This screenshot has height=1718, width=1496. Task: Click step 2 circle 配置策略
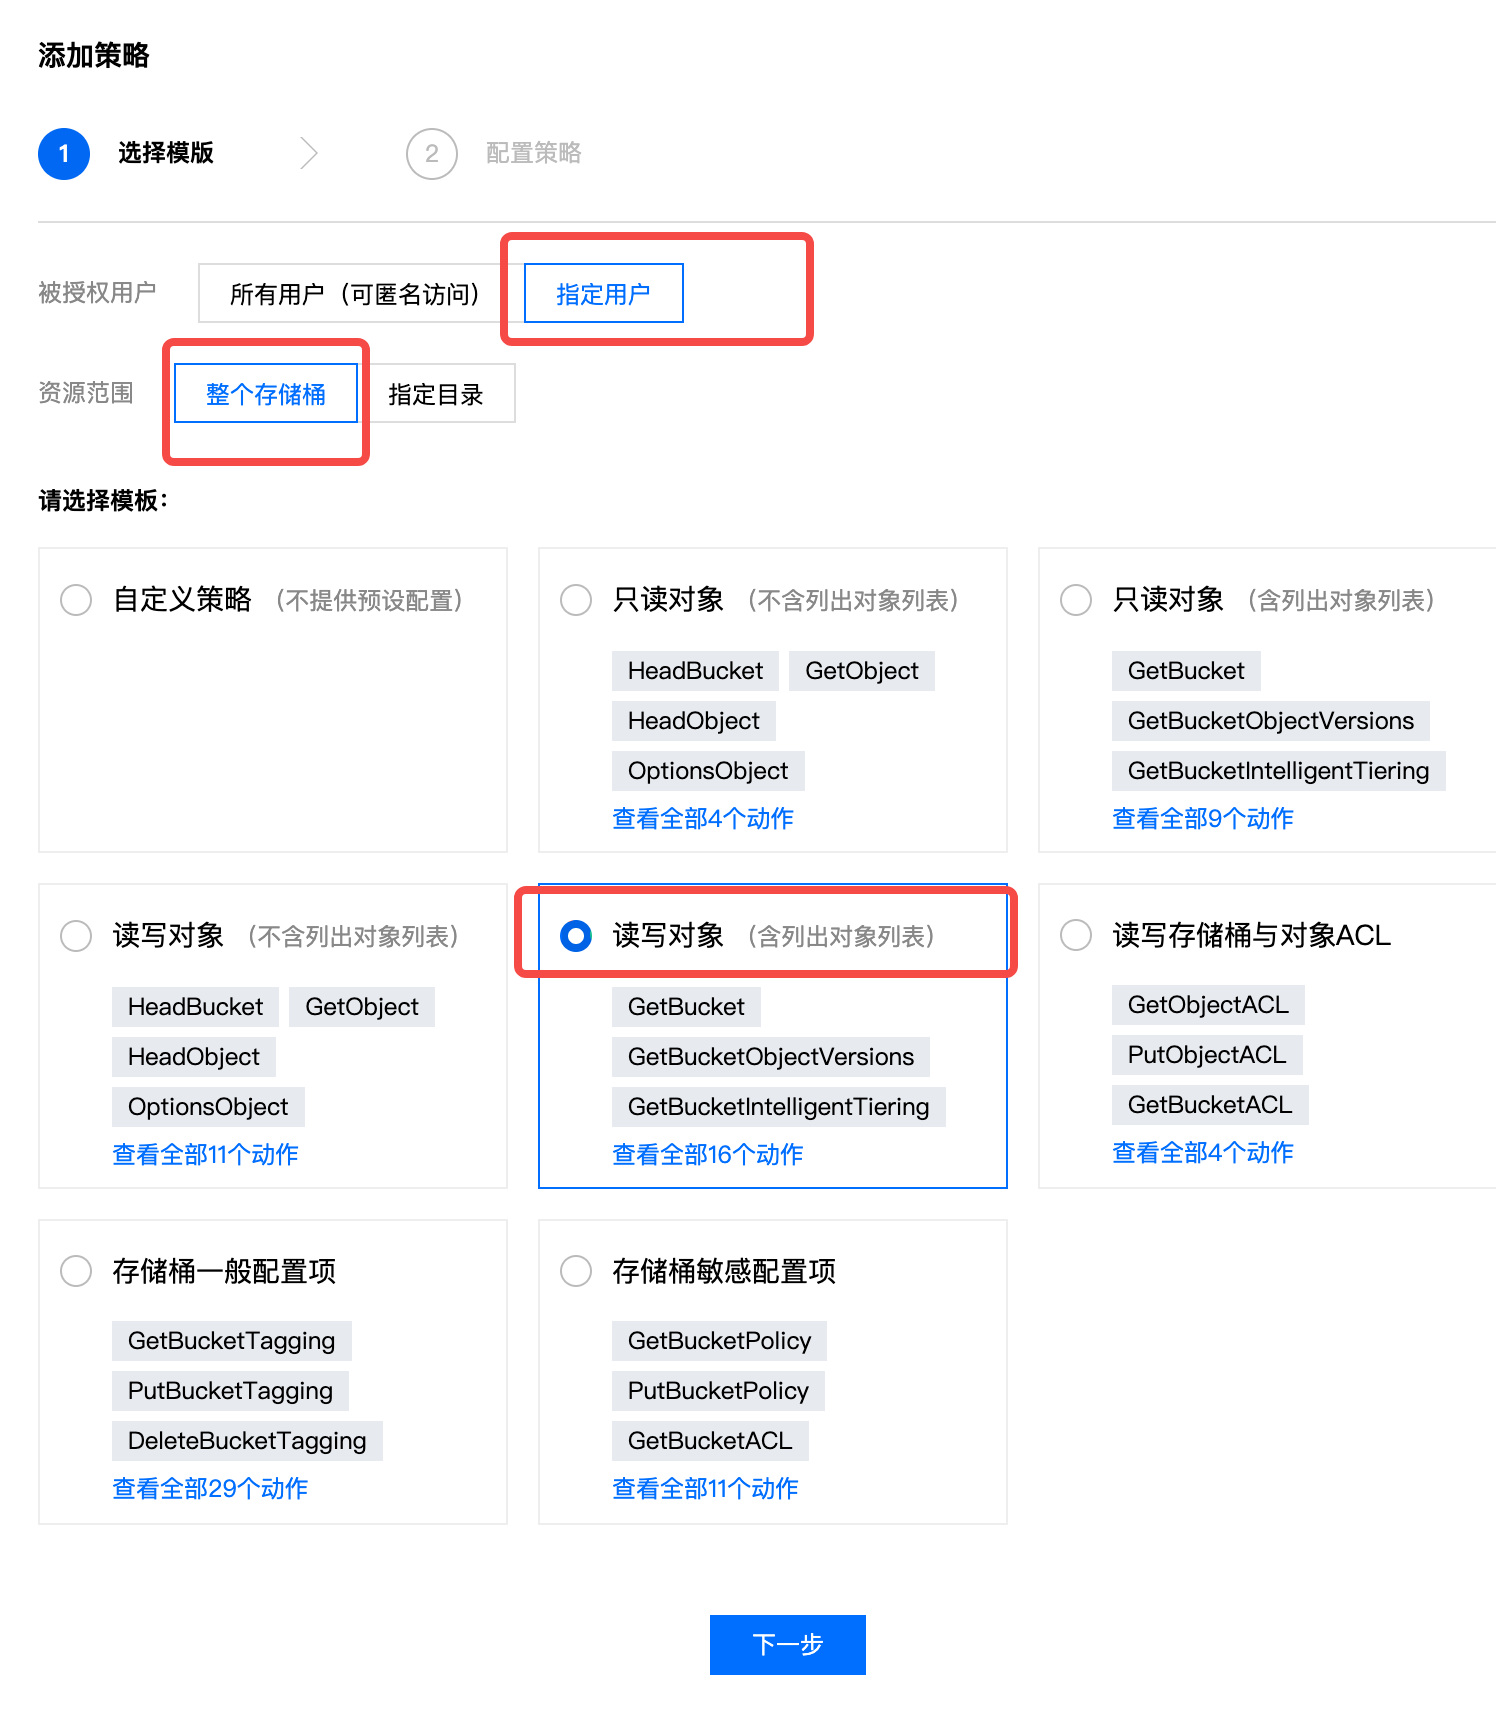(x=432, y=154)
